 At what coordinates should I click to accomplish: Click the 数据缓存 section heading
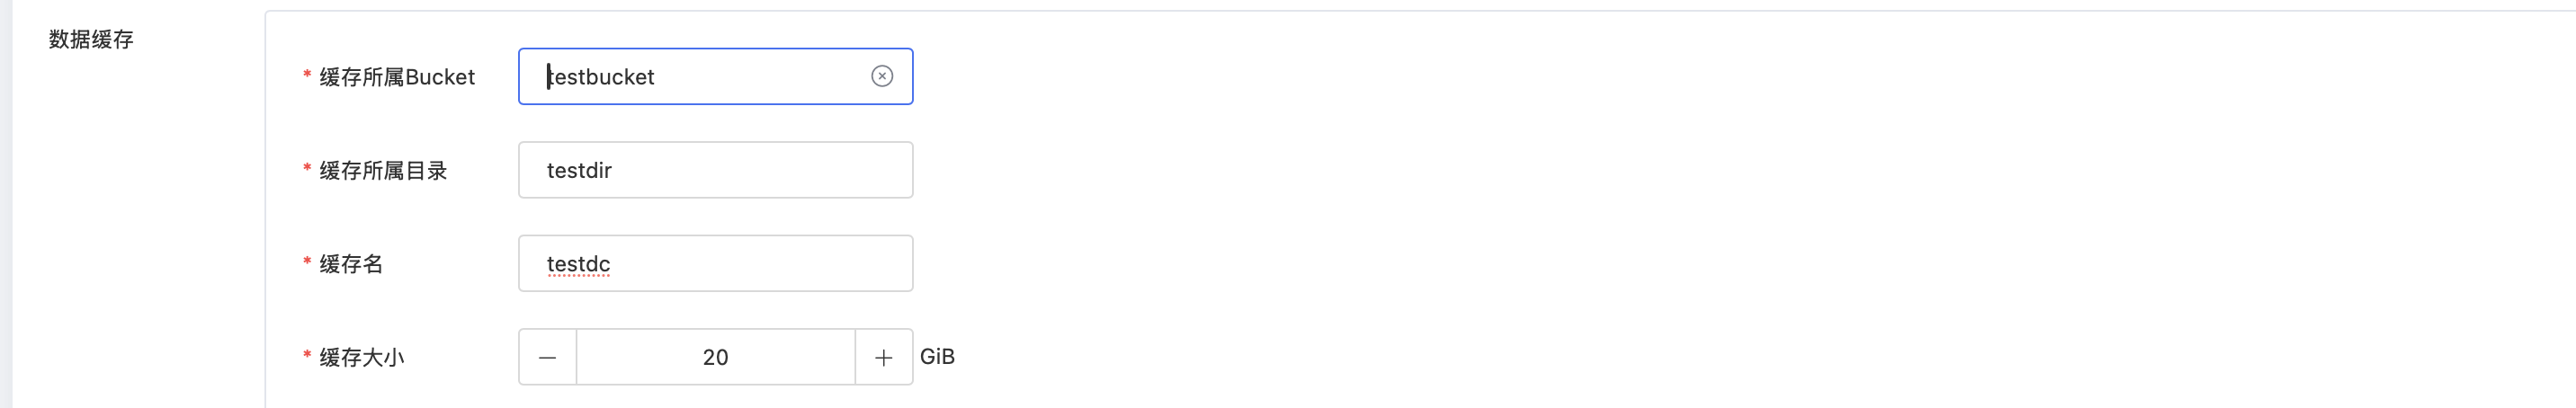(91, 39)
